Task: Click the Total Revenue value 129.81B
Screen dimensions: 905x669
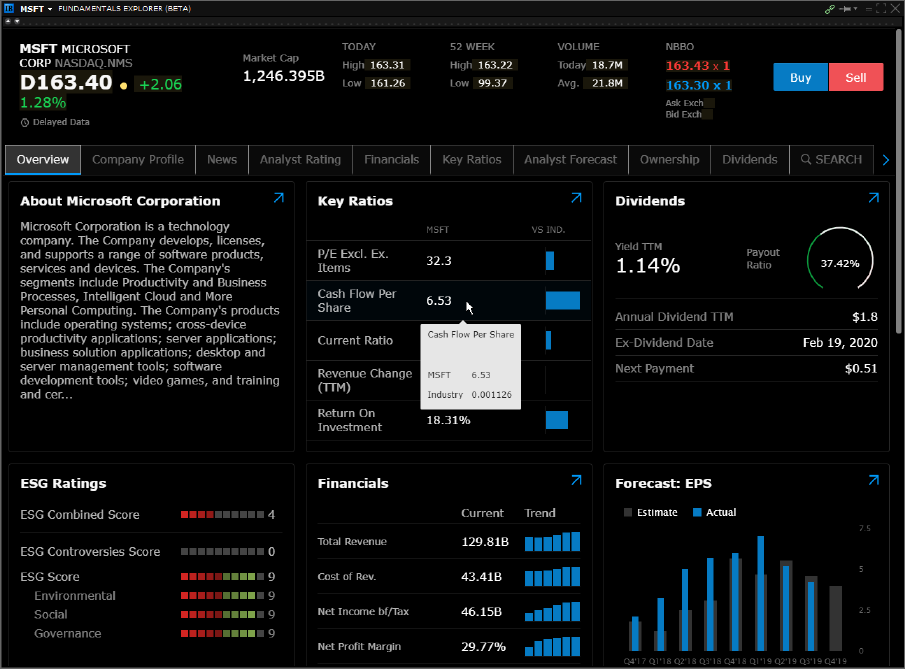Action: 485,541
